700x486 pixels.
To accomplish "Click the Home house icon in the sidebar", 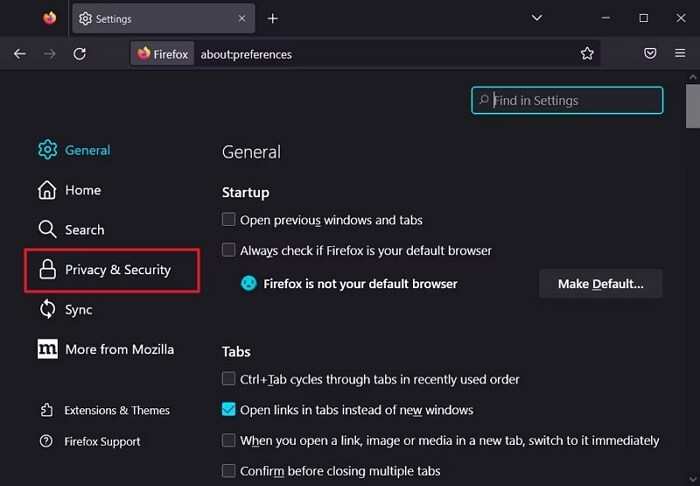I will tap(47, 190).
